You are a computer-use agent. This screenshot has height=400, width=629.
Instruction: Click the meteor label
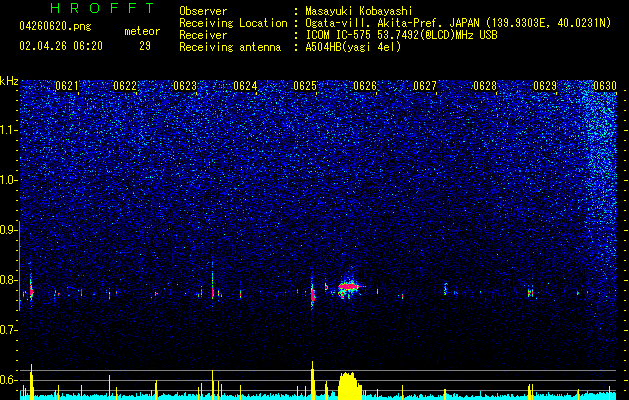[142, 31]
